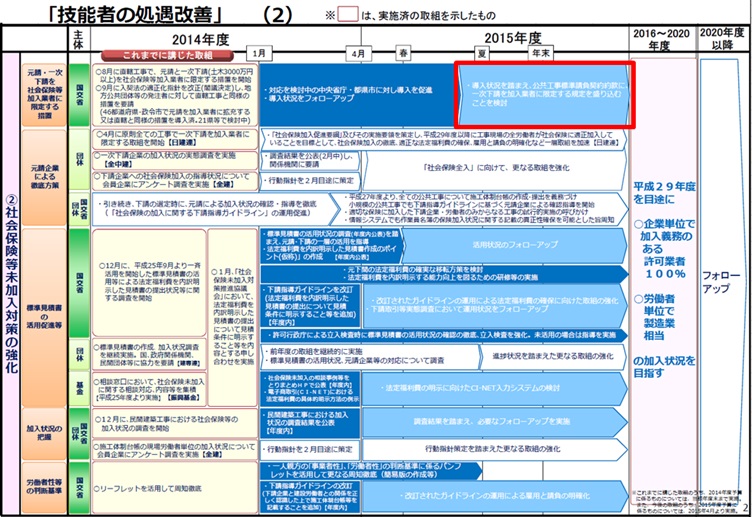Viewport: 752px width, 517px height.
Task: Click cell 下請指導ガイドラインを改訂(法定福利費を内訳明示
Action: click(x=311, y=306)
